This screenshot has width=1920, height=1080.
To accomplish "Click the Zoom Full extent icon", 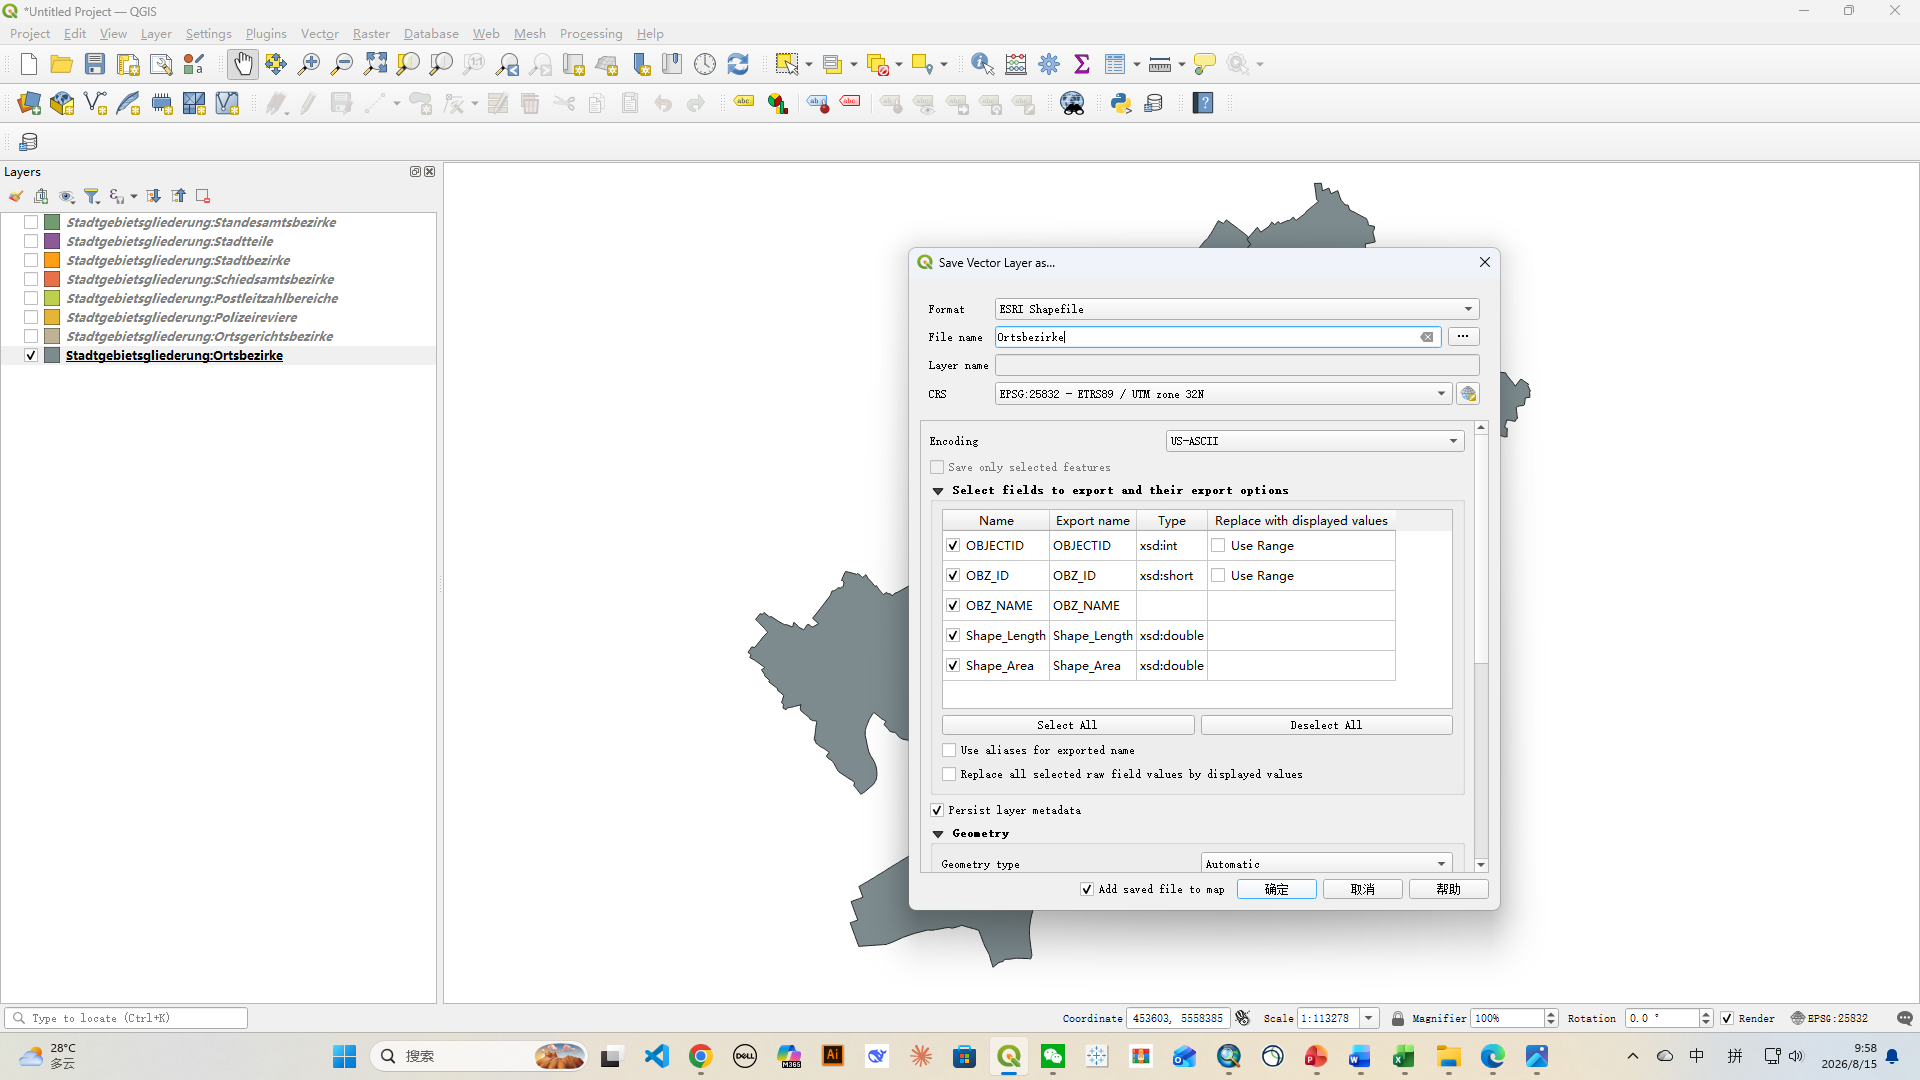I will (375, 65).
